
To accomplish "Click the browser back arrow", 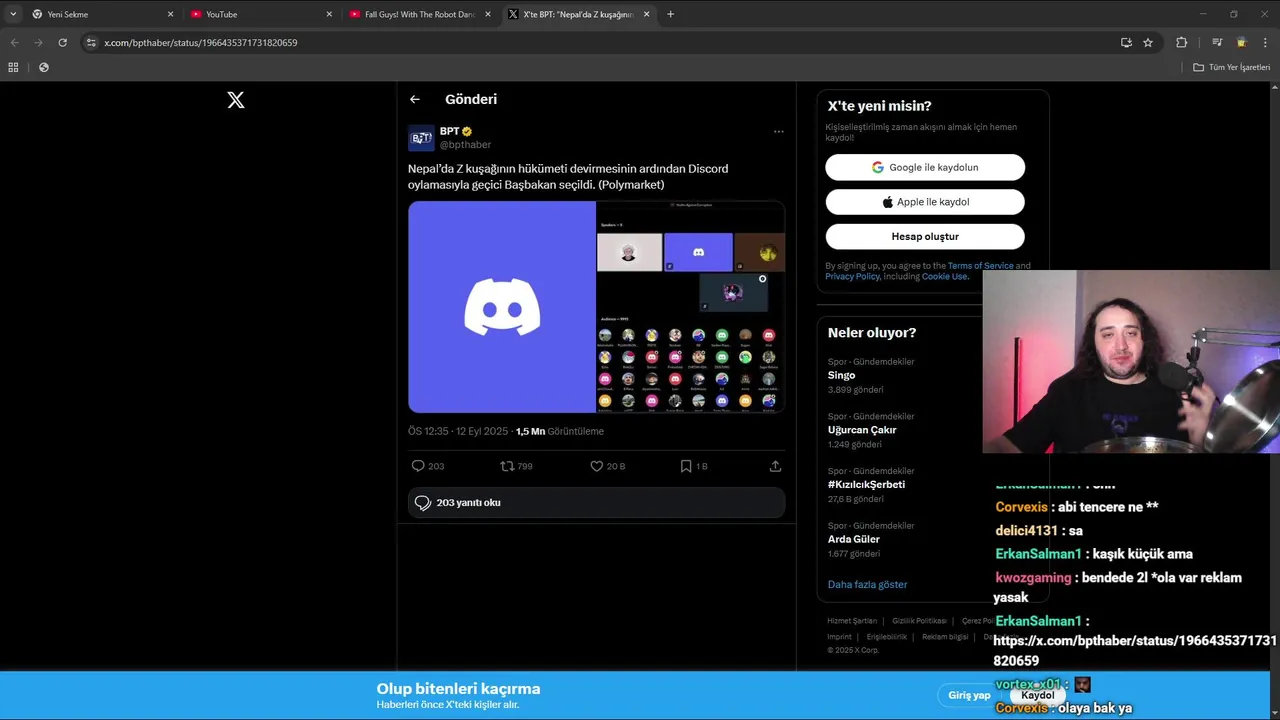I will pyautogui.click(x=14, y=43).
